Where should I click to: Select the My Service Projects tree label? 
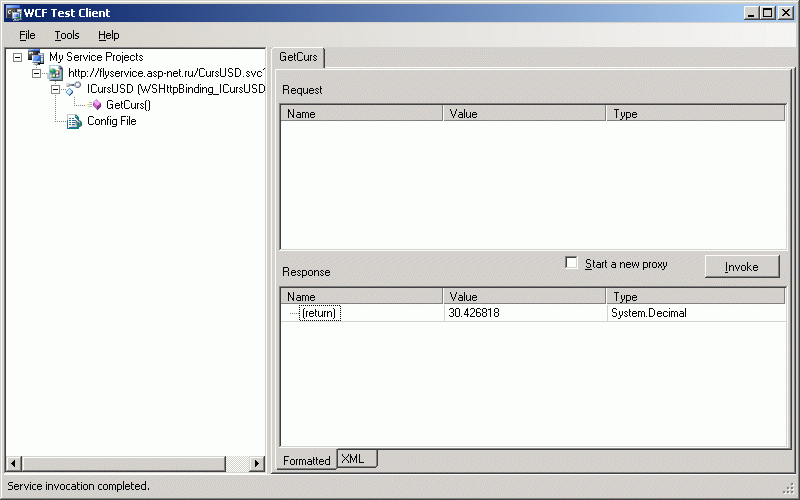coord(96,57)
